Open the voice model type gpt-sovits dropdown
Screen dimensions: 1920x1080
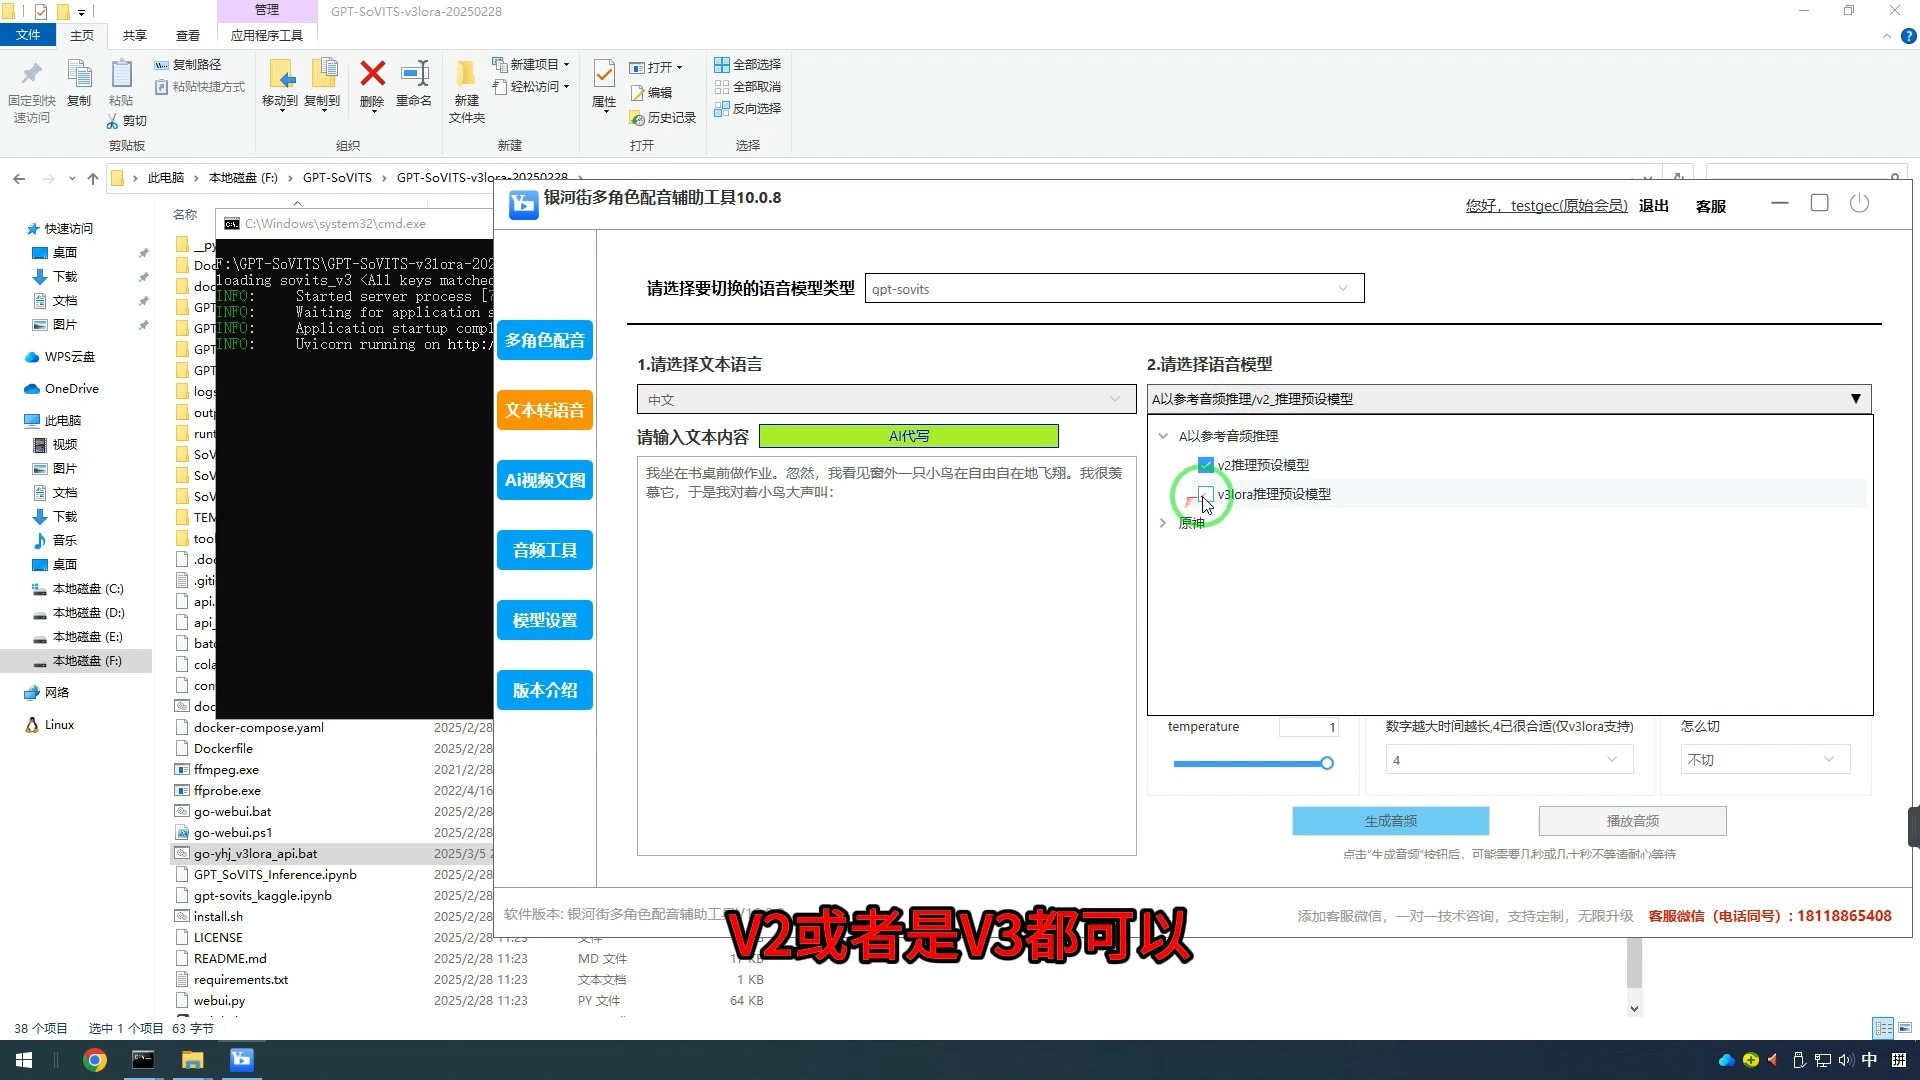click(1114, 289)
